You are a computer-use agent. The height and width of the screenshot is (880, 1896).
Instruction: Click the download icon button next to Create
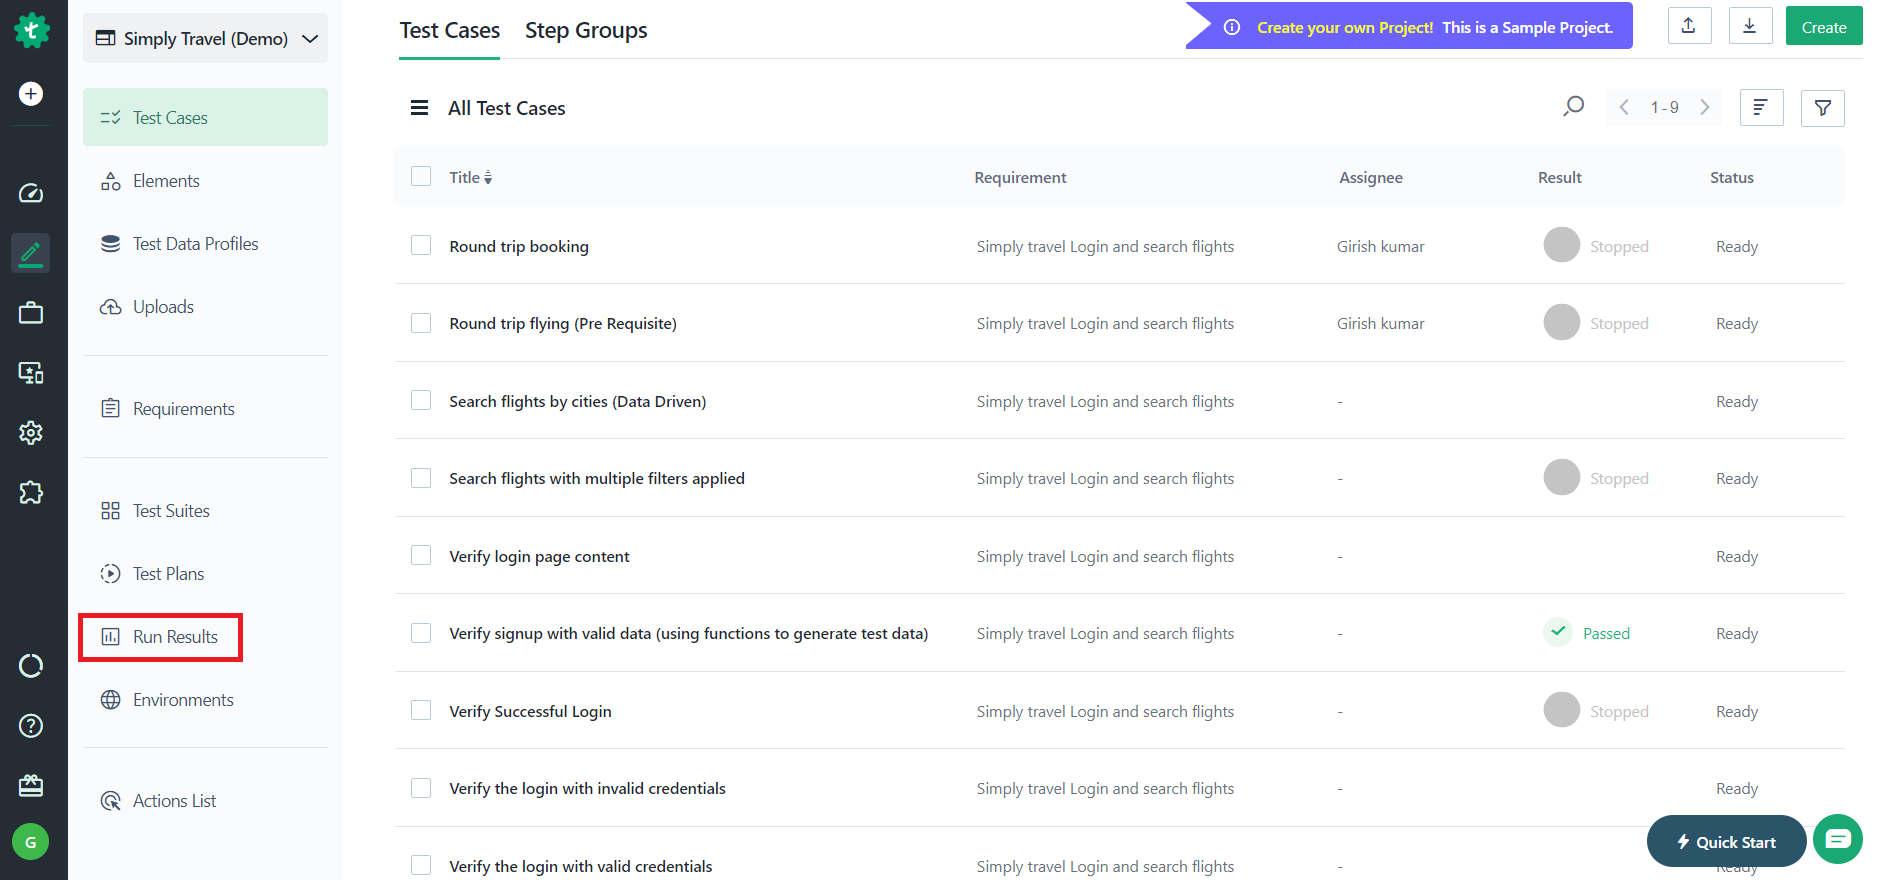tap(1750, 26)
